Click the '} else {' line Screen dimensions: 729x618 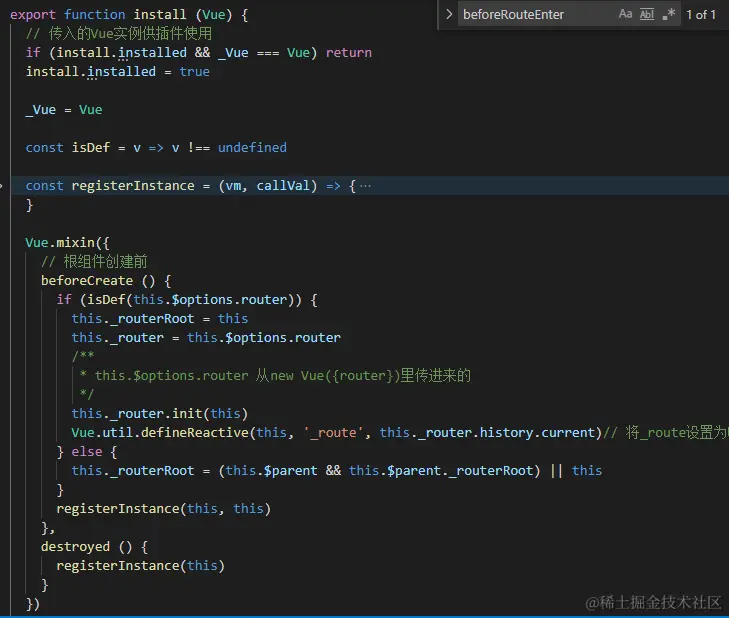click(86, 452)
